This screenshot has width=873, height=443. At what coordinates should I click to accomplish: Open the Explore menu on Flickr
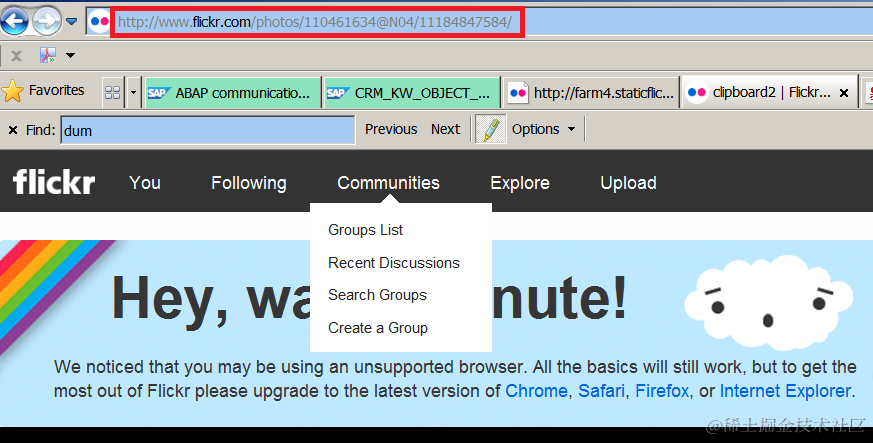pos(520,183)
